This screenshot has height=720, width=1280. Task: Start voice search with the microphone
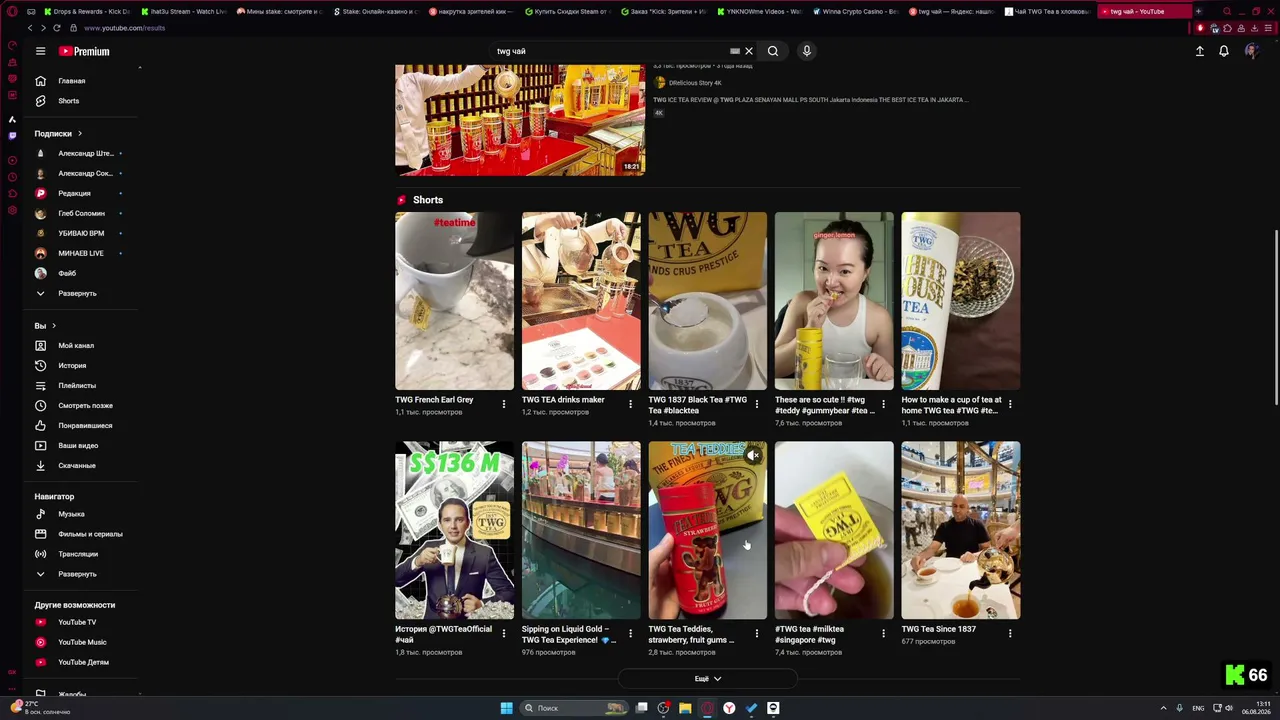[x=806, y=51]
